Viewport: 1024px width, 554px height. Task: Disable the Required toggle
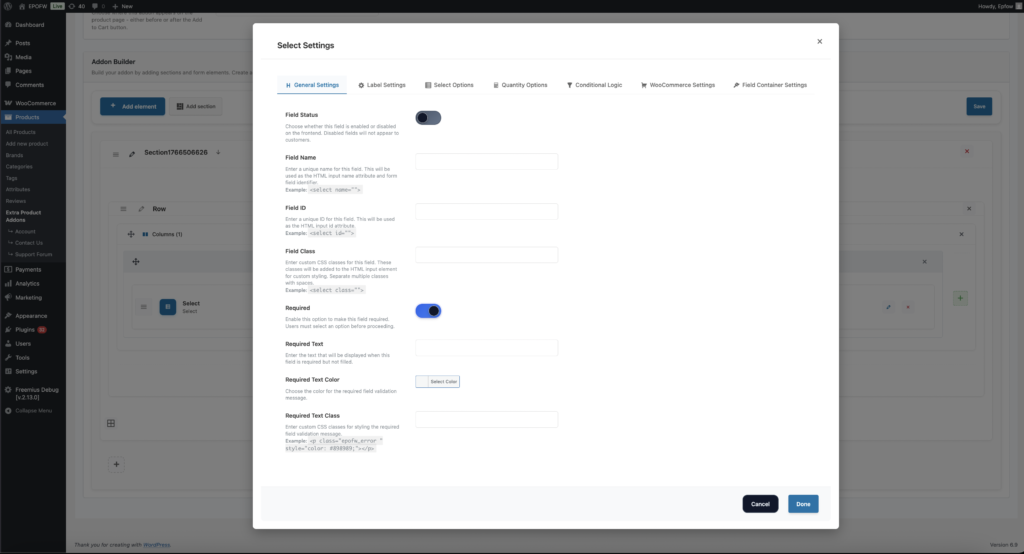(428, 311)
